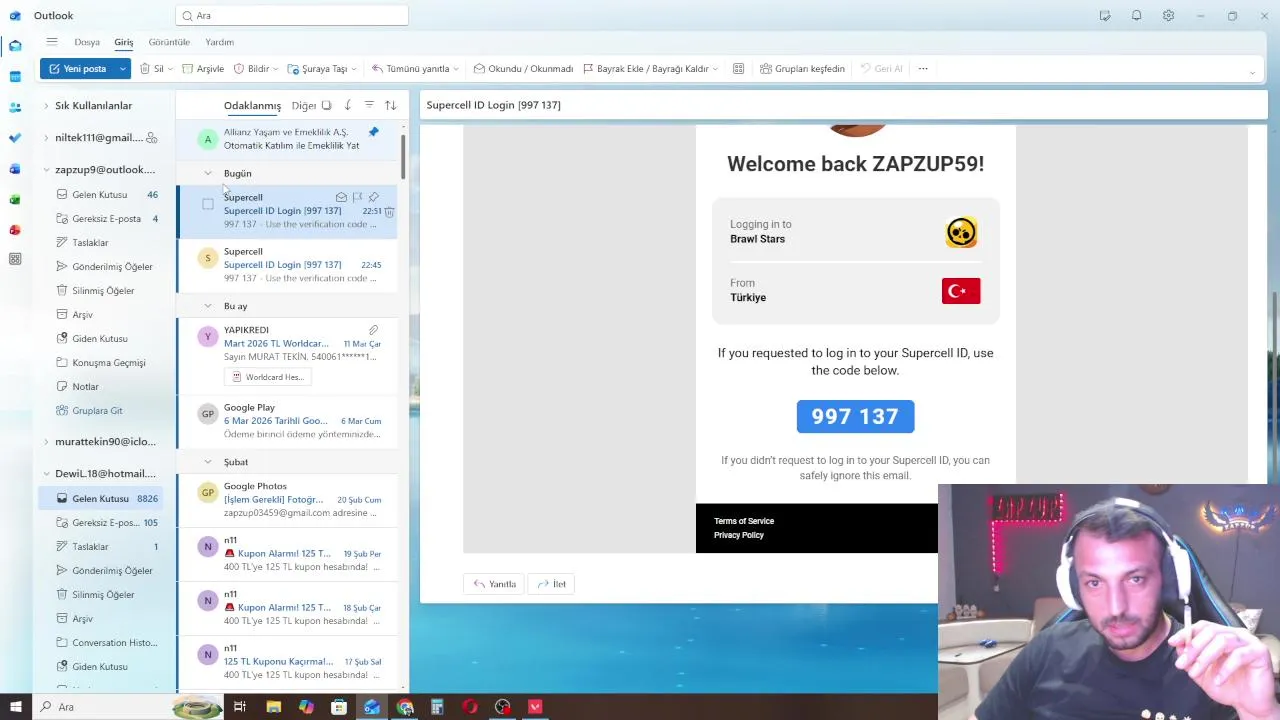Screen dimensions: 1280x720
Task: Open Windows Task View in taskbar
Action: tap(240, 707)
